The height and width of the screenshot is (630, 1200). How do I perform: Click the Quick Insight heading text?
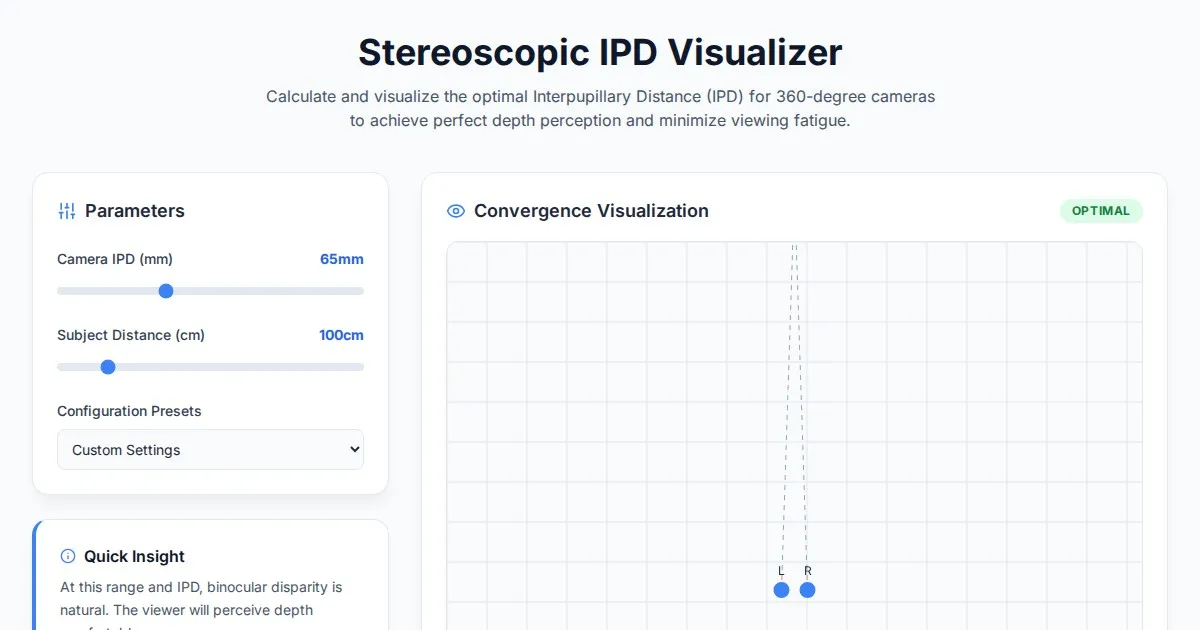[x=134, y=556]
